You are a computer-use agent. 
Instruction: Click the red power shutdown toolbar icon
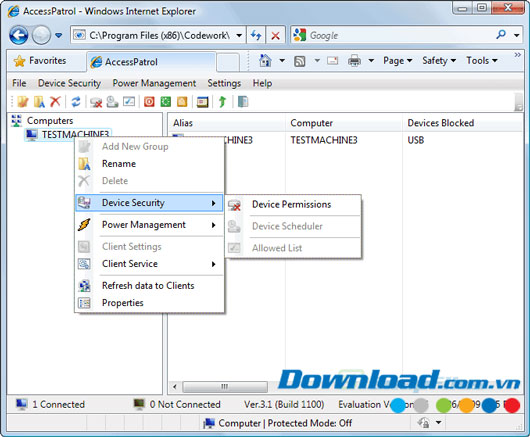point(149,101)
